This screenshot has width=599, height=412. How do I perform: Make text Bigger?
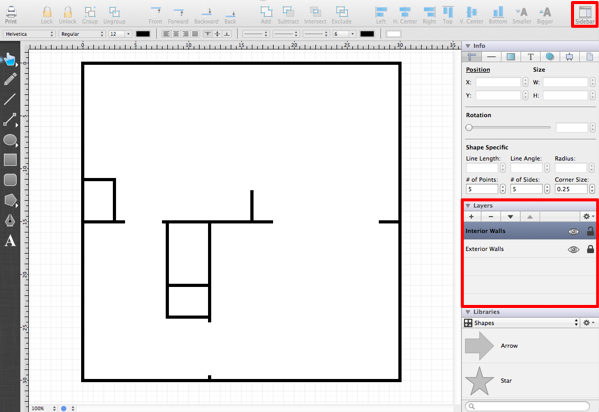tap(545, 15)
